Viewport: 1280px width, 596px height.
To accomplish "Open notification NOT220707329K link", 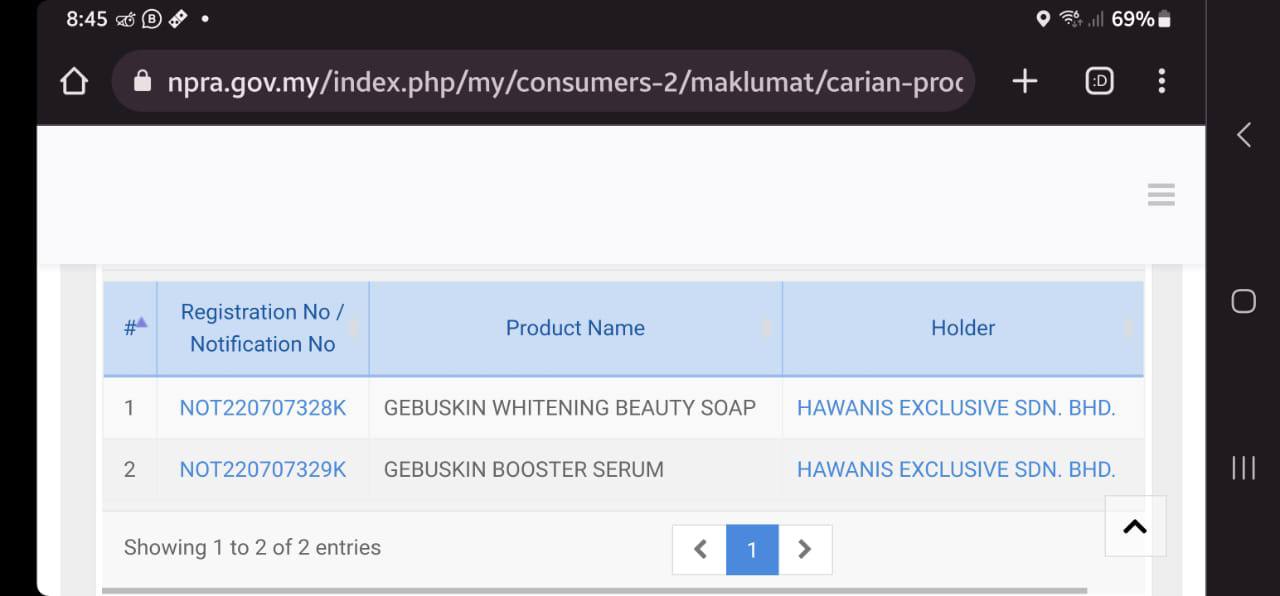I will 262,469.
